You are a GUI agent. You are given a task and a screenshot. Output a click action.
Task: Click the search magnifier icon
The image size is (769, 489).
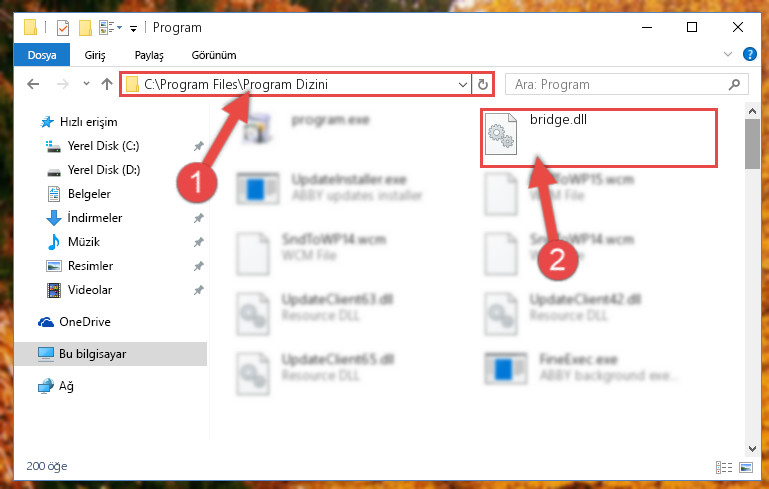734,84
